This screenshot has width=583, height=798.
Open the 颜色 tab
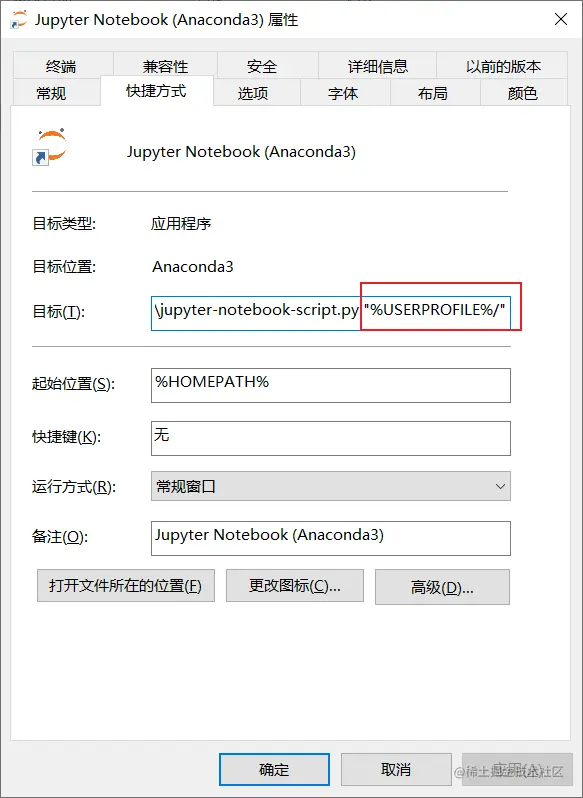point(522,93)
